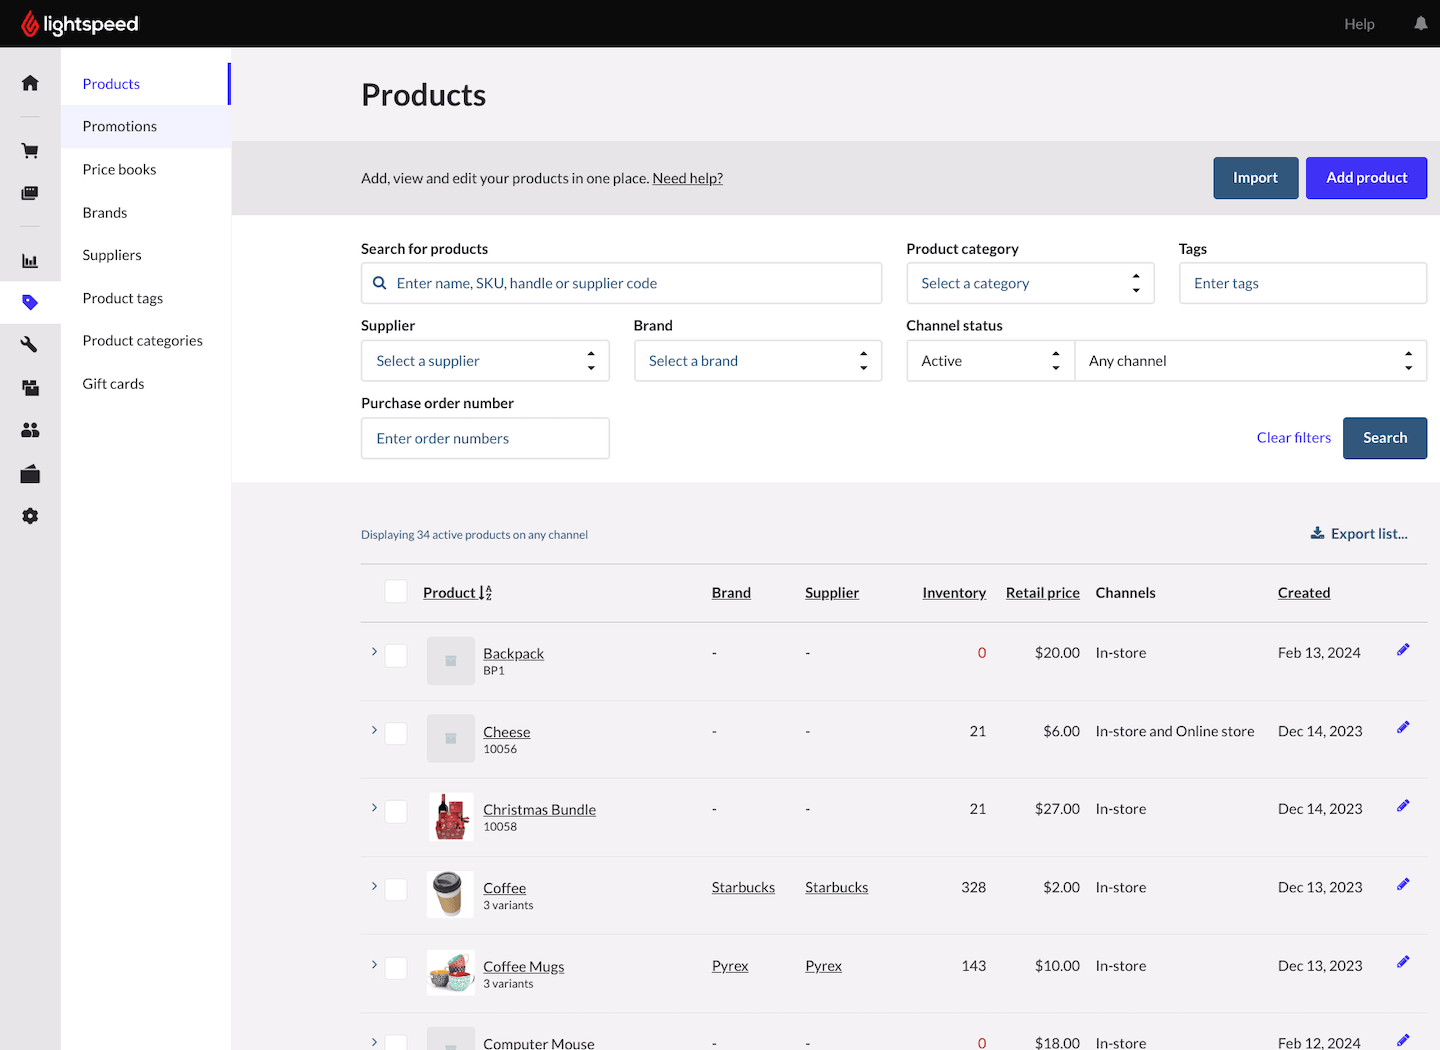Image resolution: width=1440 pixels, height=1050 pixels.
Task: Open Promotions in the side menu
Action: (120, 126)
